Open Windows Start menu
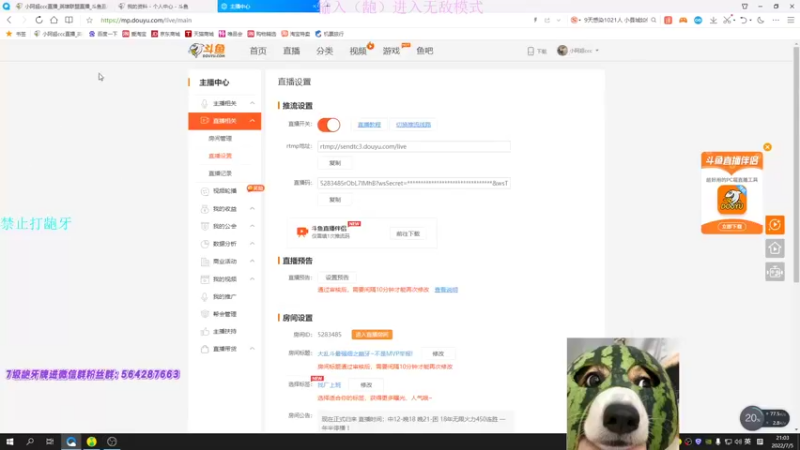Screen dimensions: 800x450 [x=9, y=441]
